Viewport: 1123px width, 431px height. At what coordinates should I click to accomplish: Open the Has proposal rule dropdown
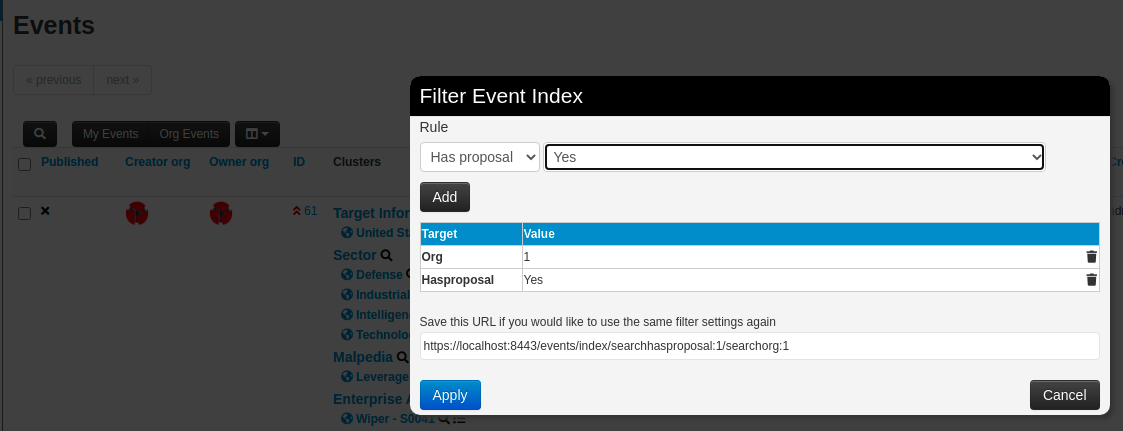tap(479, 157)
